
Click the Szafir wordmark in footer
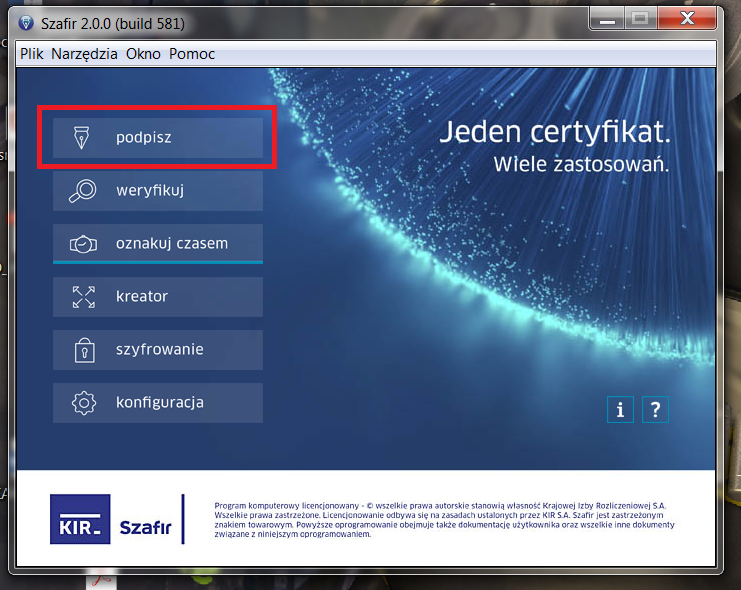(x=145, y=527)
